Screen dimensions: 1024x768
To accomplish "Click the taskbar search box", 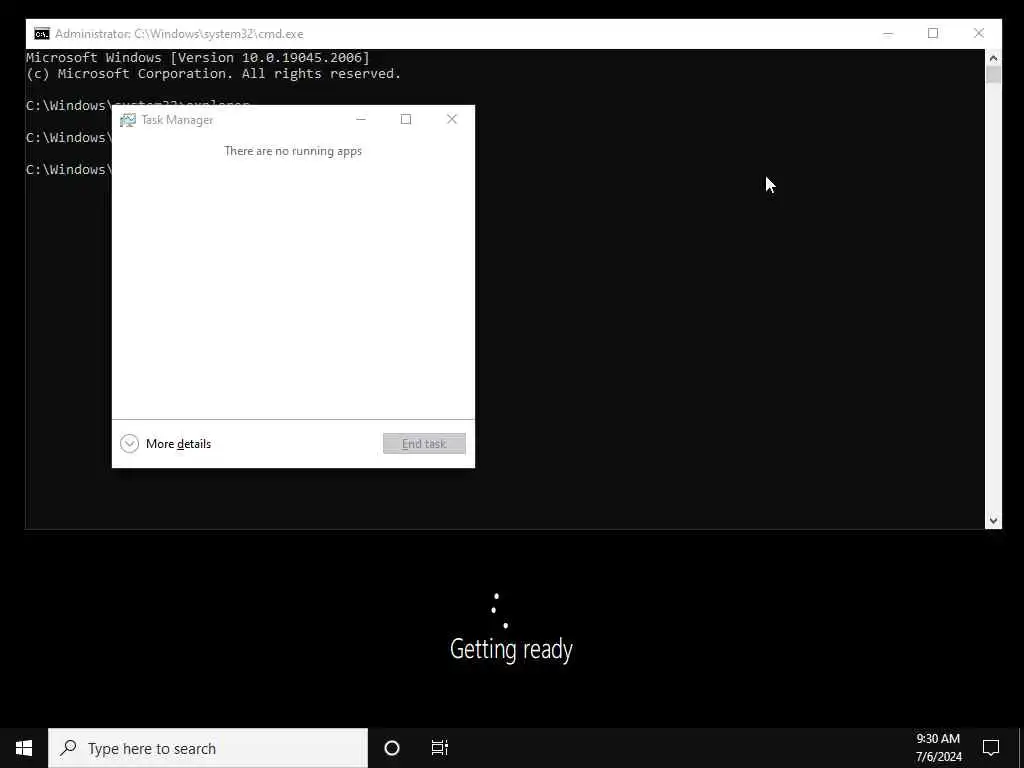I will pos(208,748).
